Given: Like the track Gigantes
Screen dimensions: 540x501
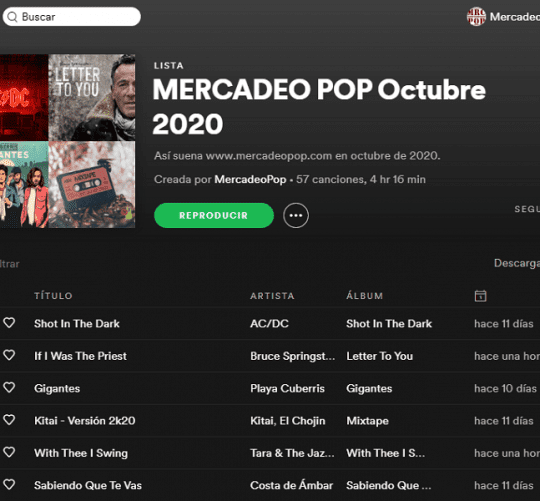Looking at the screenshot, I should click(x=9, y=387).
